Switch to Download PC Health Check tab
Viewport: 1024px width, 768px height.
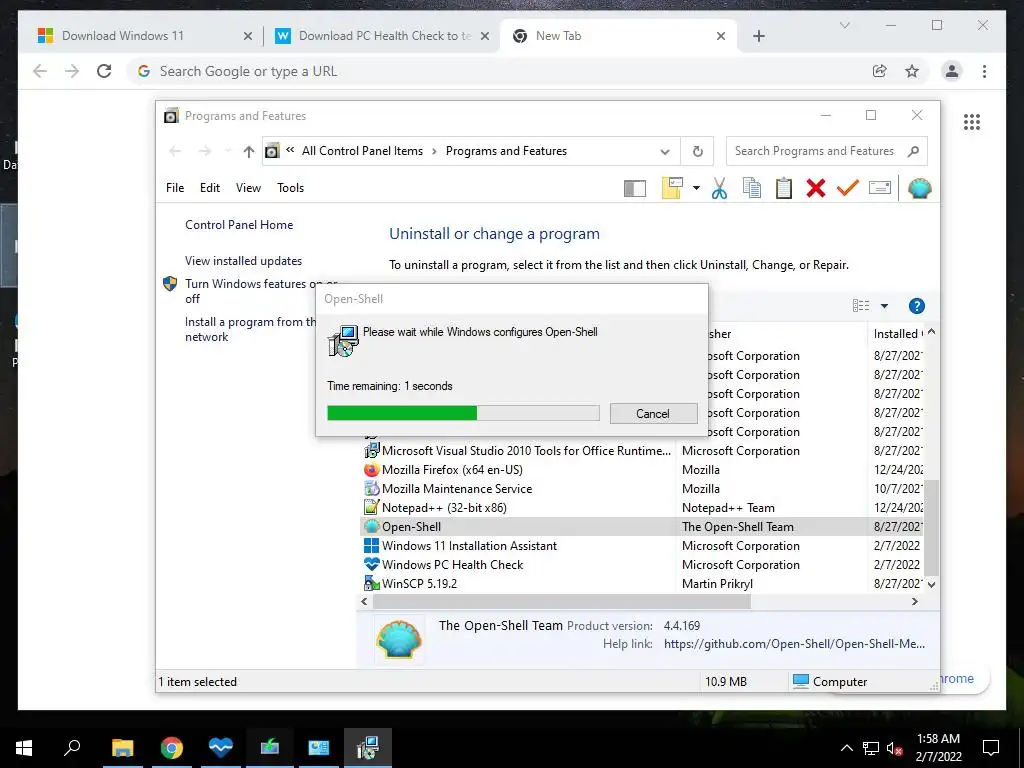[385, 36]
